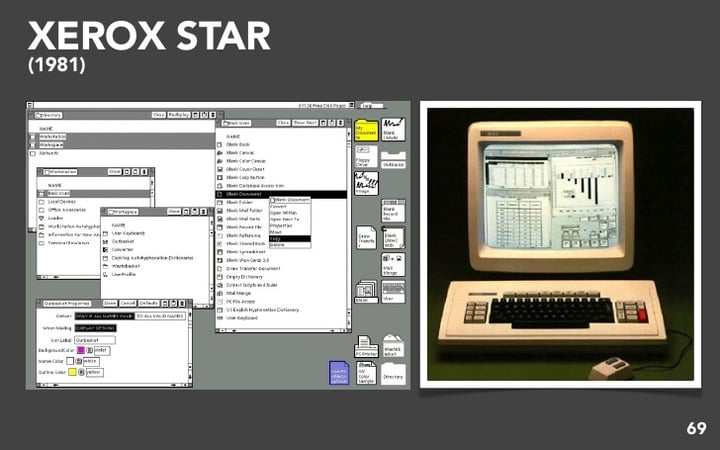The width and height of the screenshot is (720, 450).
Task: Click the violet Background Color swatch
Action: point(81,350)
